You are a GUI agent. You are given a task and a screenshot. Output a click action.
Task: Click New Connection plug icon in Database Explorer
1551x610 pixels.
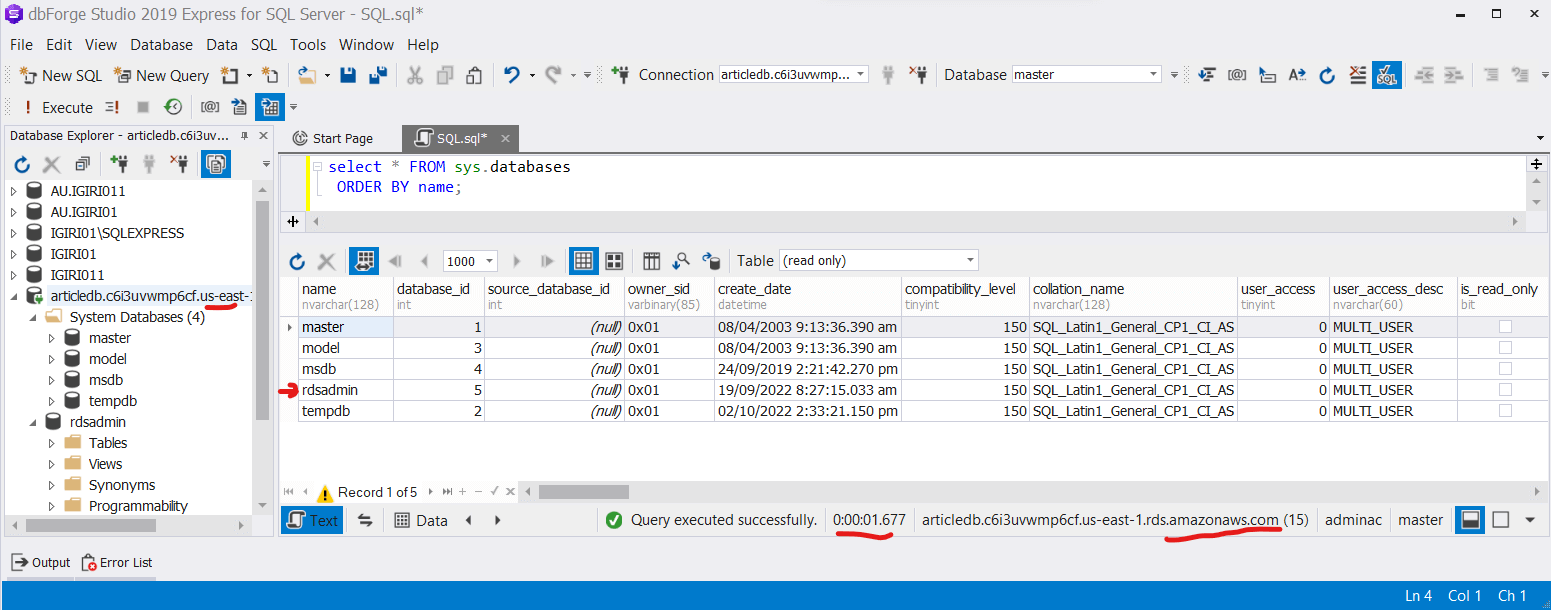click(x=119, y=164)
